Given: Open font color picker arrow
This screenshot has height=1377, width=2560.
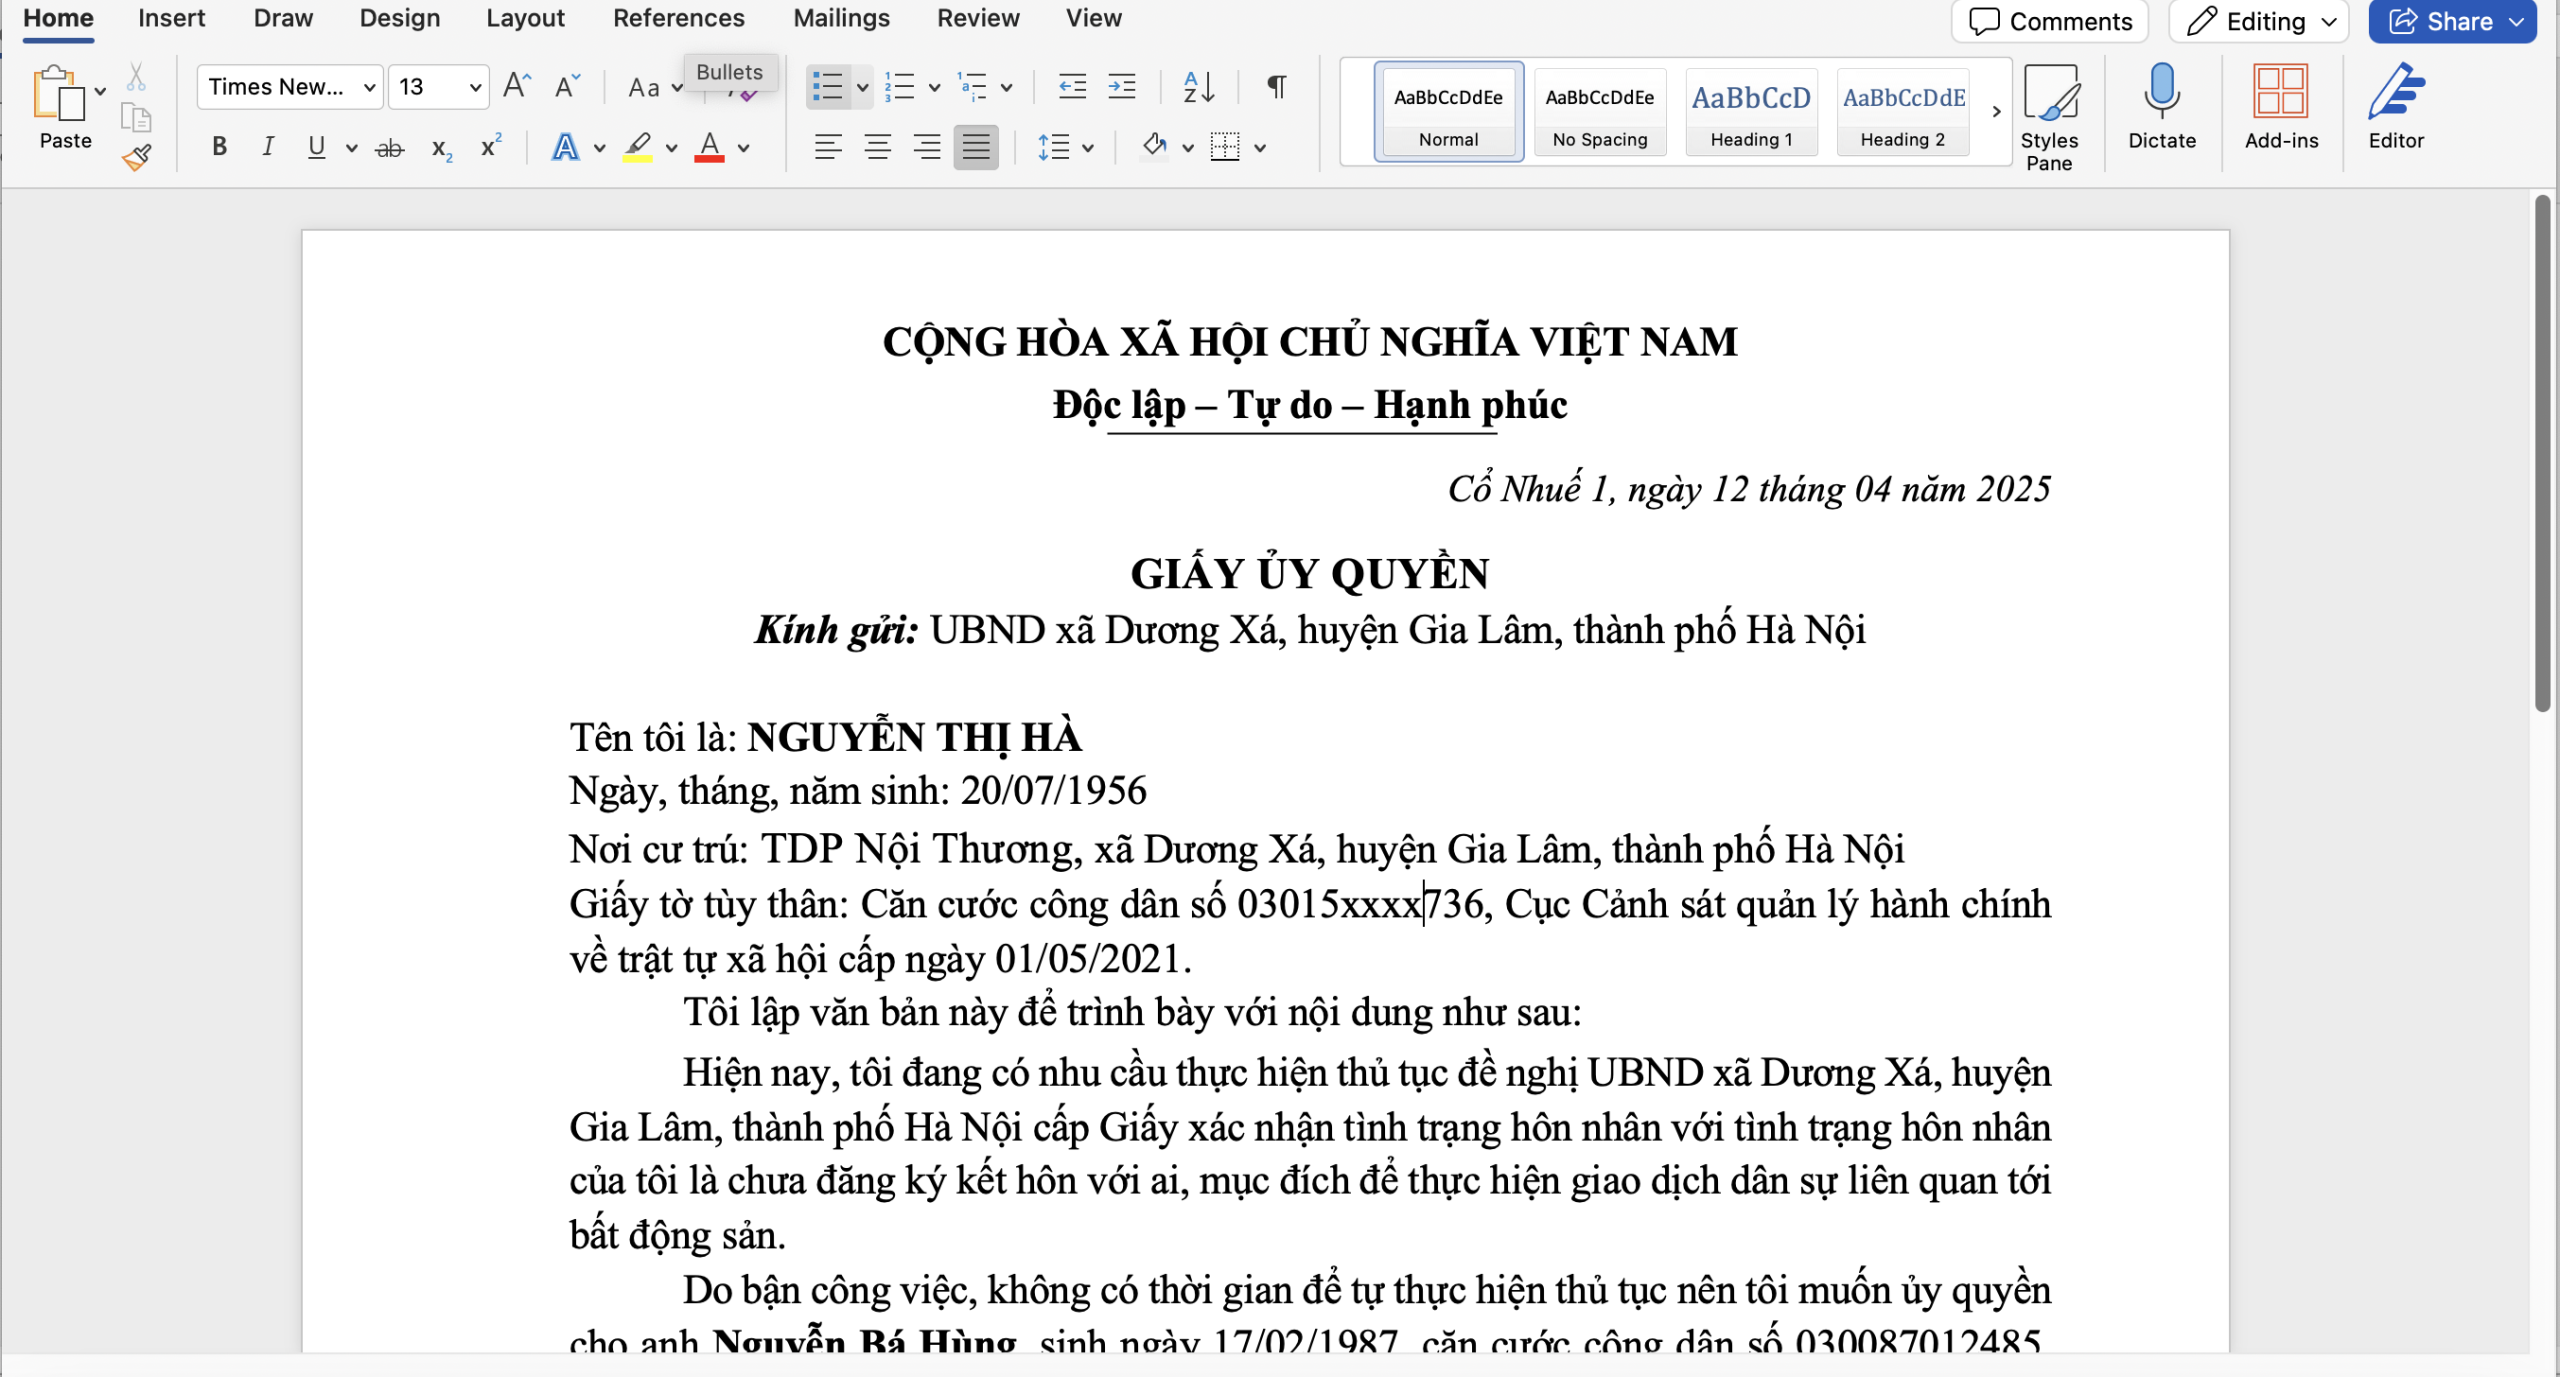Looking at the screenshot, I should click(x=744, y=148).
